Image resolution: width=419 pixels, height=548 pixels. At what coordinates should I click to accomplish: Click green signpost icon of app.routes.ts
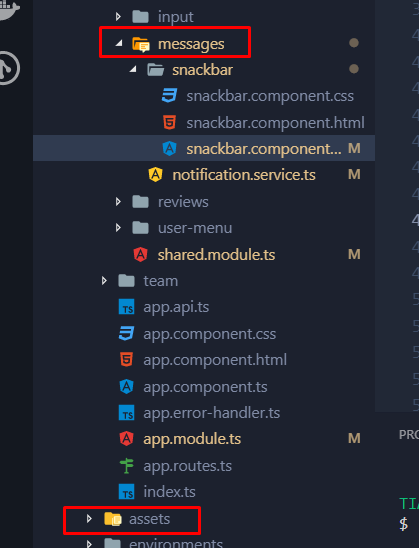[127, 466]
